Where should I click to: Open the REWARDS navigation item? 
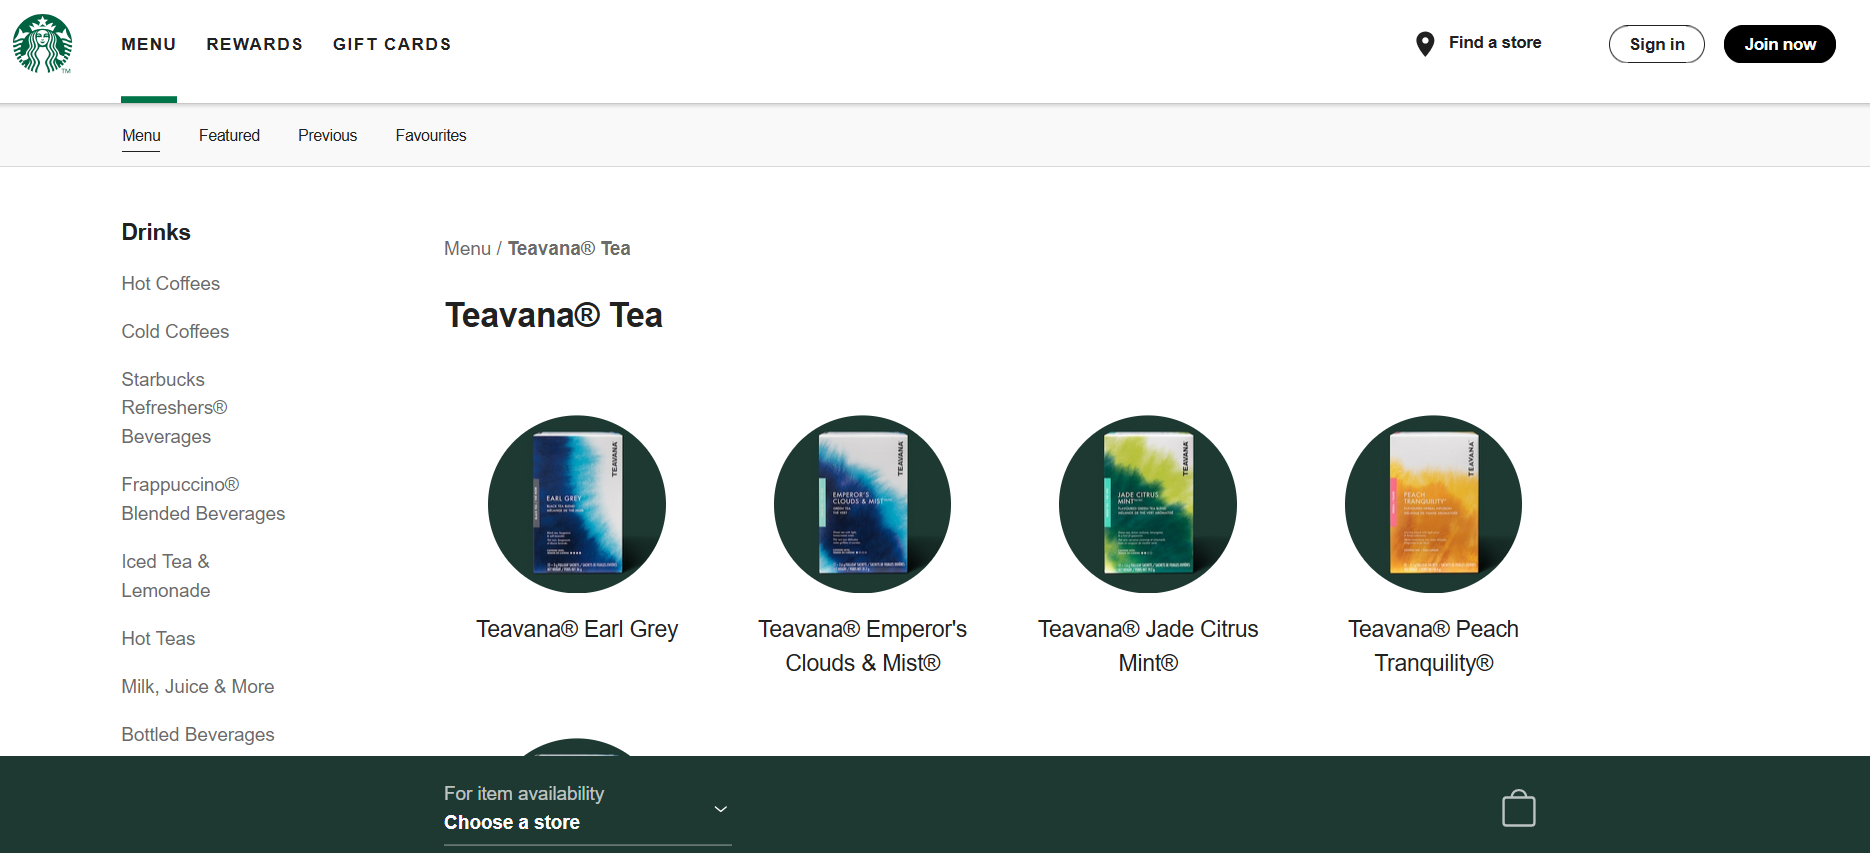click(254, 44)
